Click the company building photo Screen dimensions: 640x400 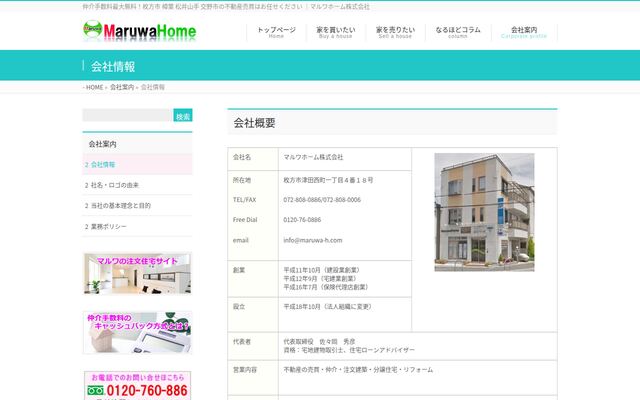click(x=484, y=212)
